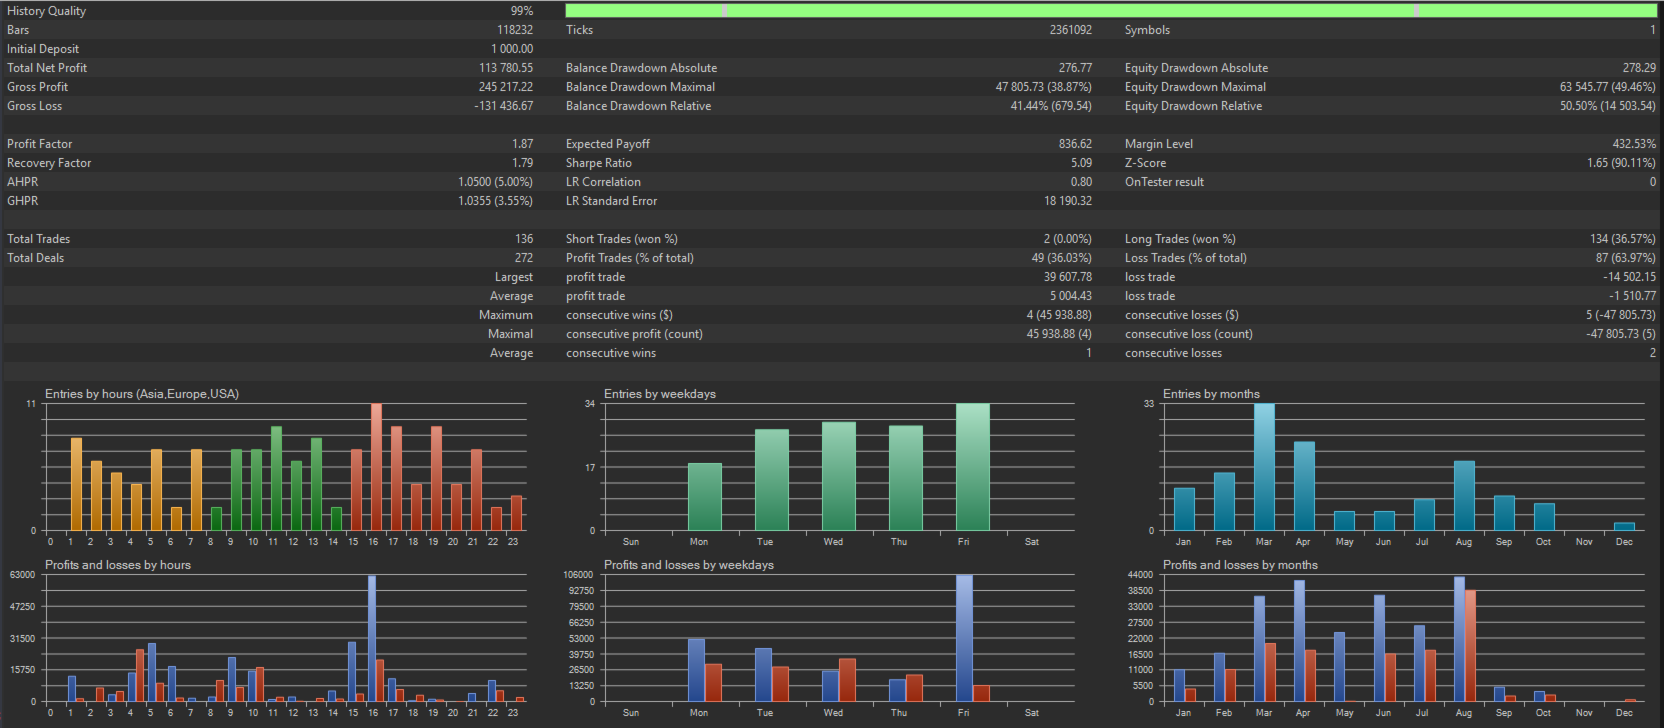Select the Initial Deposit value 1 000.00

click(x=512, y=49)
